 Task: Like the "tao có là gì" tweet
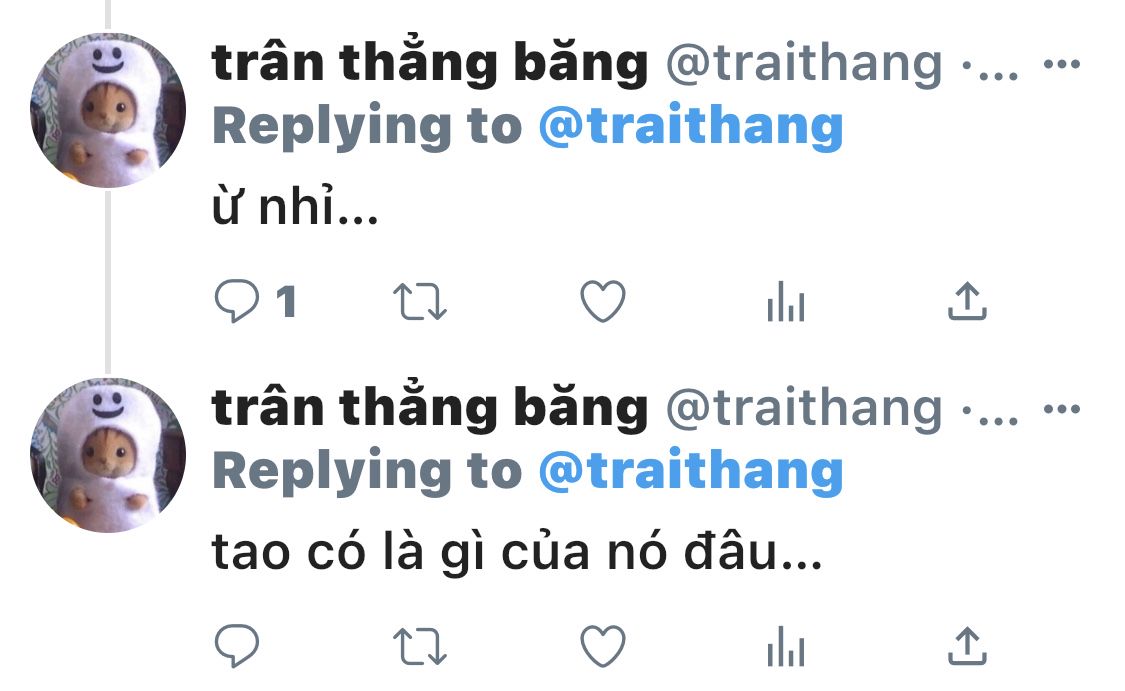pyautogui.click(x=603, y=647)
